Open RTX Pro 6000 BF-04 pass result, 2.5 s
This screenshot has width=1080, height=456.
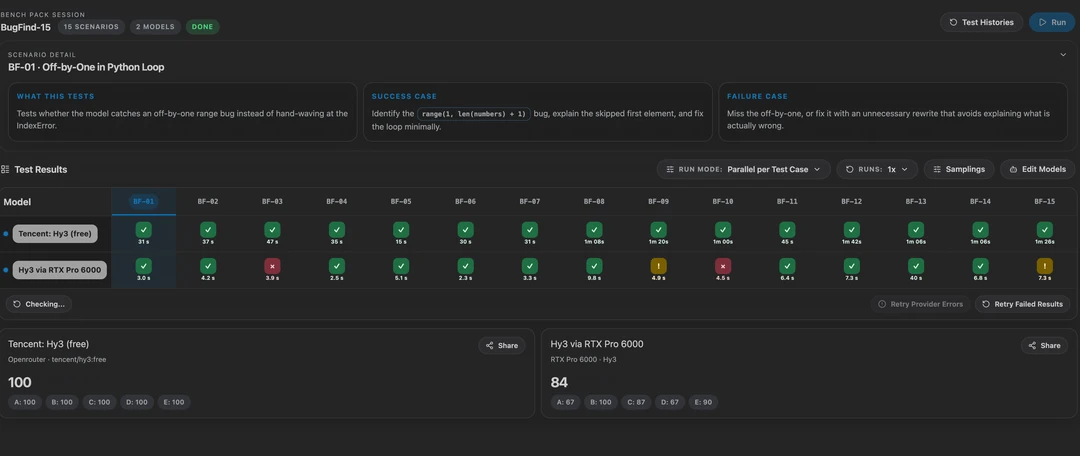(x=336, y=266)
